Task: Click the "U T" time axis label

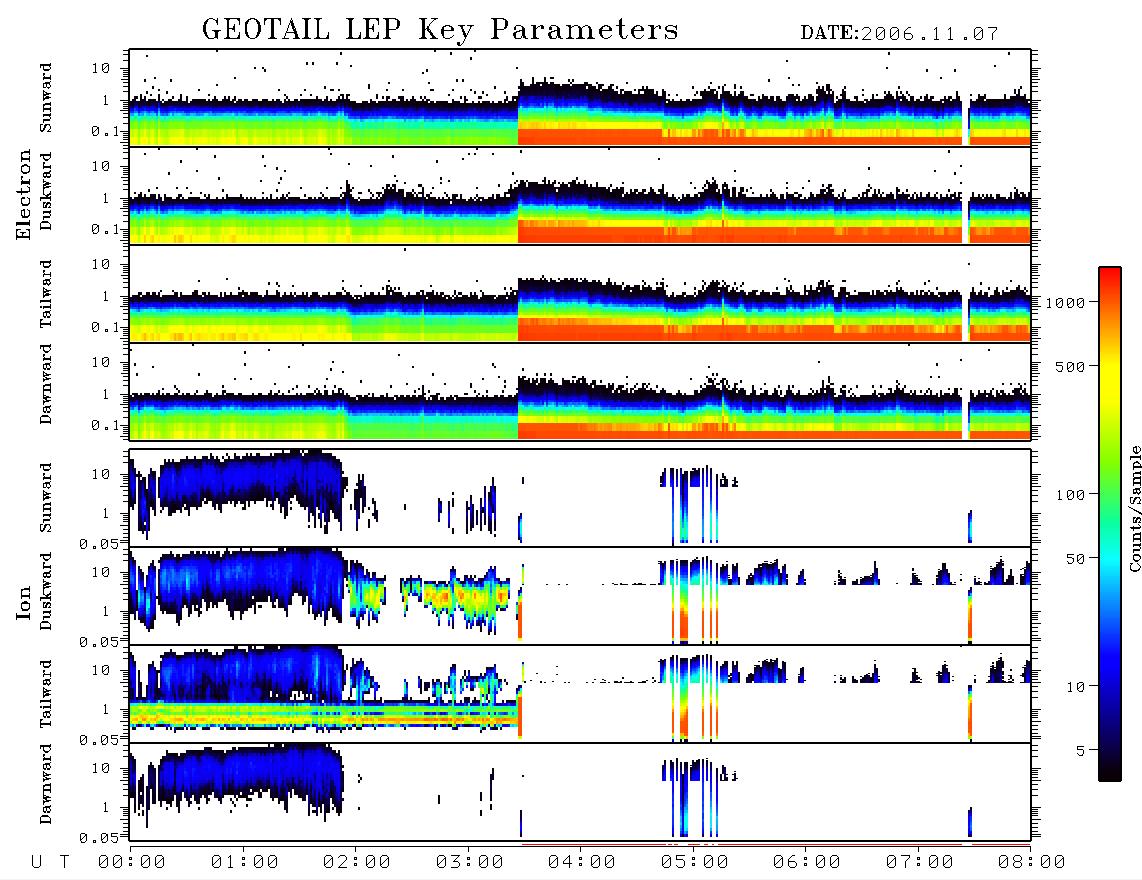Action: click(50, 862)
